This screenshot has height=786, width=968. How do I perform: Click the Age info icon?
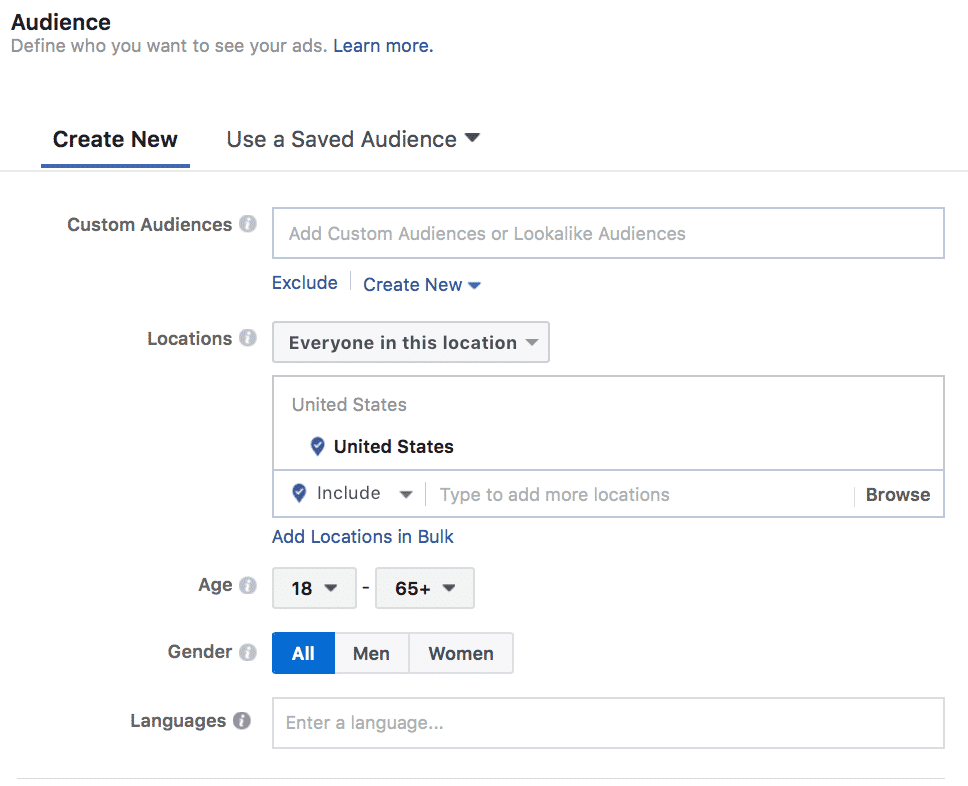pyautogui.click(x=248, y=585)
